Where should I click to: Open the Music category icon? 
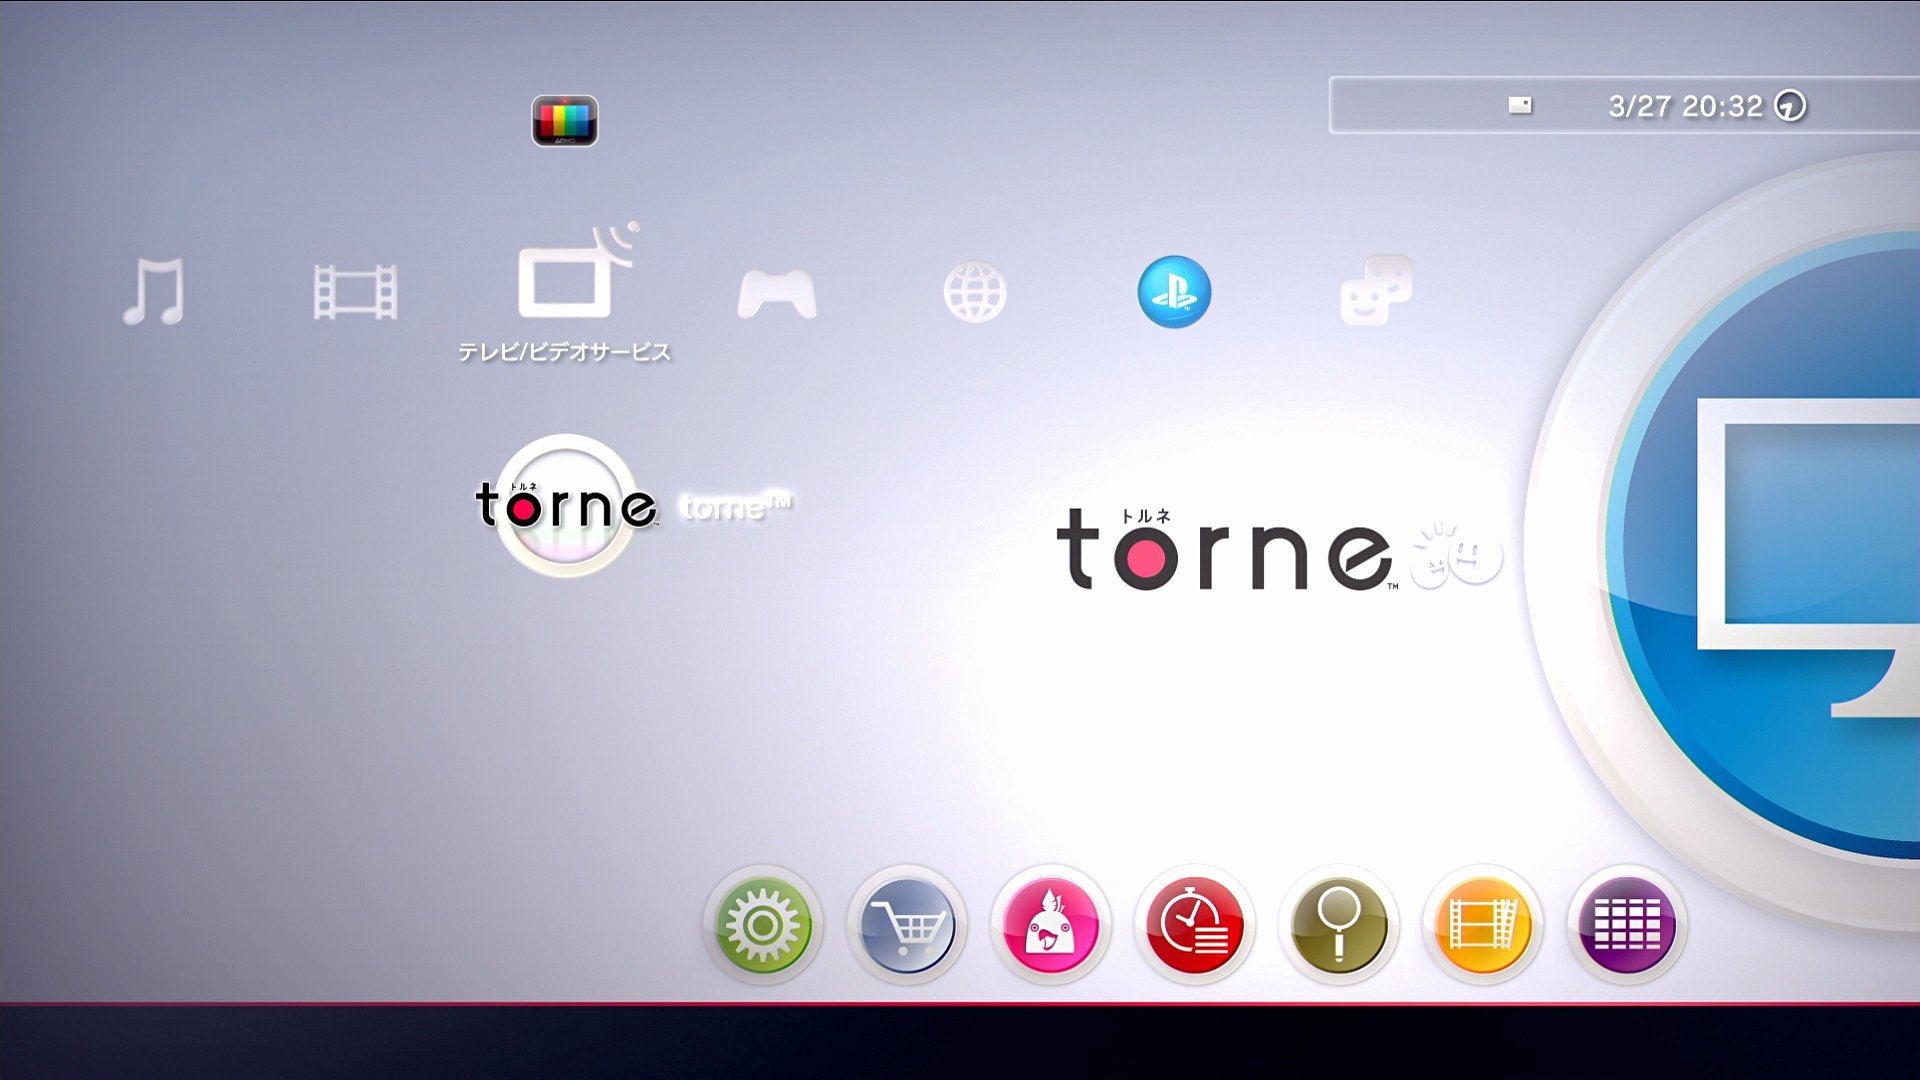154,292
